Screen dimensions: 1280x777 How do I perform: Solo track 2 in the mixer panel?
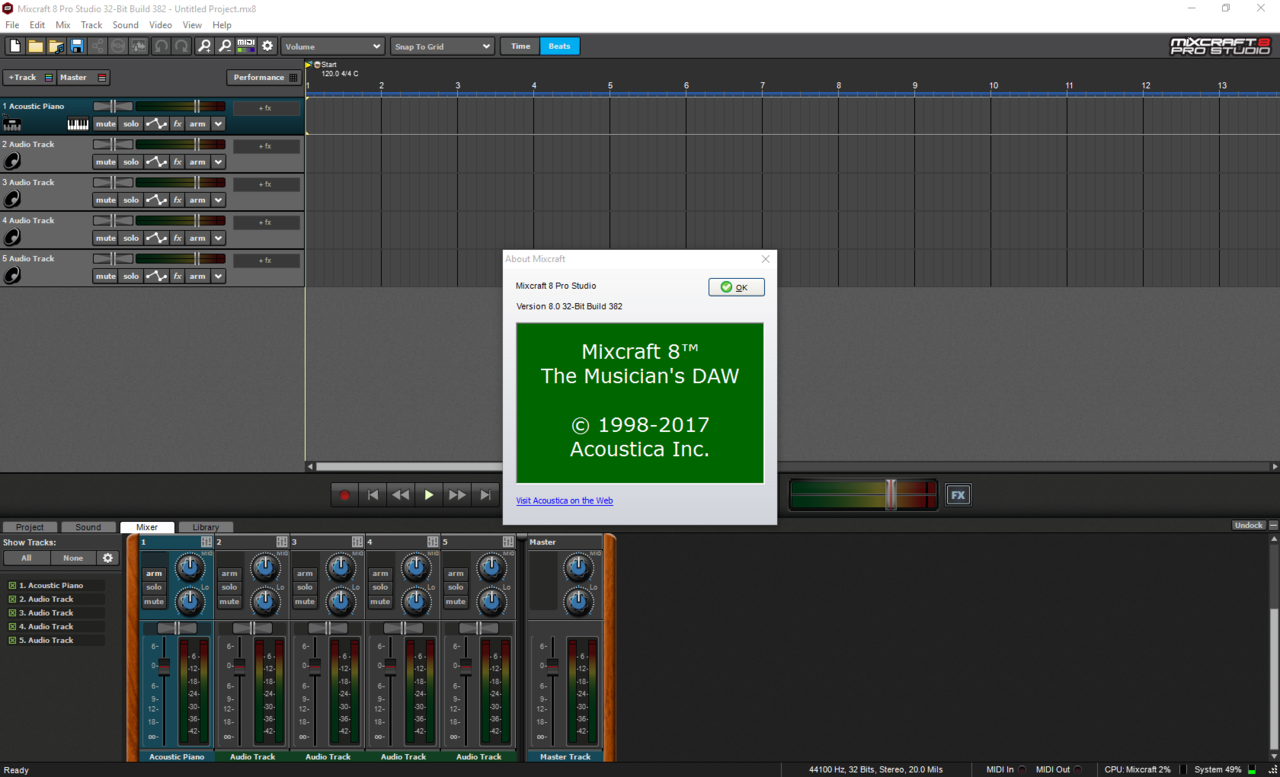click(x=229, y=587)
